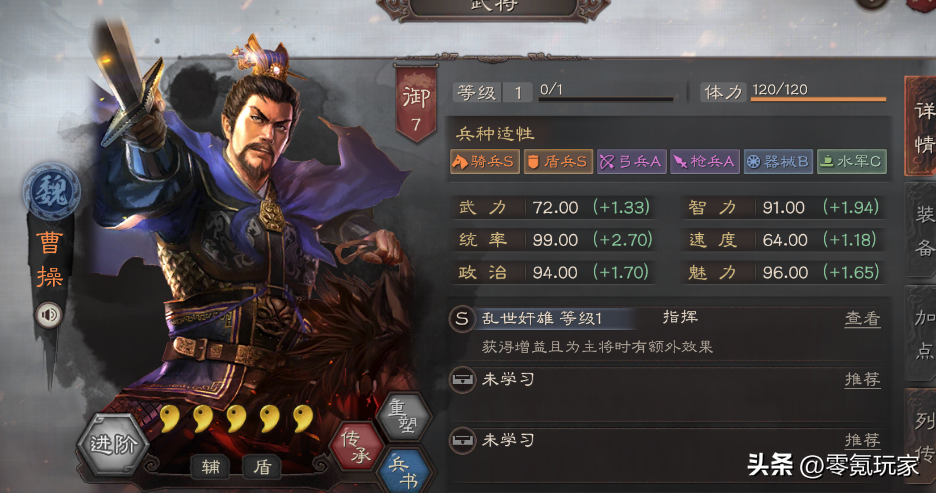This screenshot has height=493, width=936.
Task: Tap the 魏 faction emblem
Action: point(52,192)
